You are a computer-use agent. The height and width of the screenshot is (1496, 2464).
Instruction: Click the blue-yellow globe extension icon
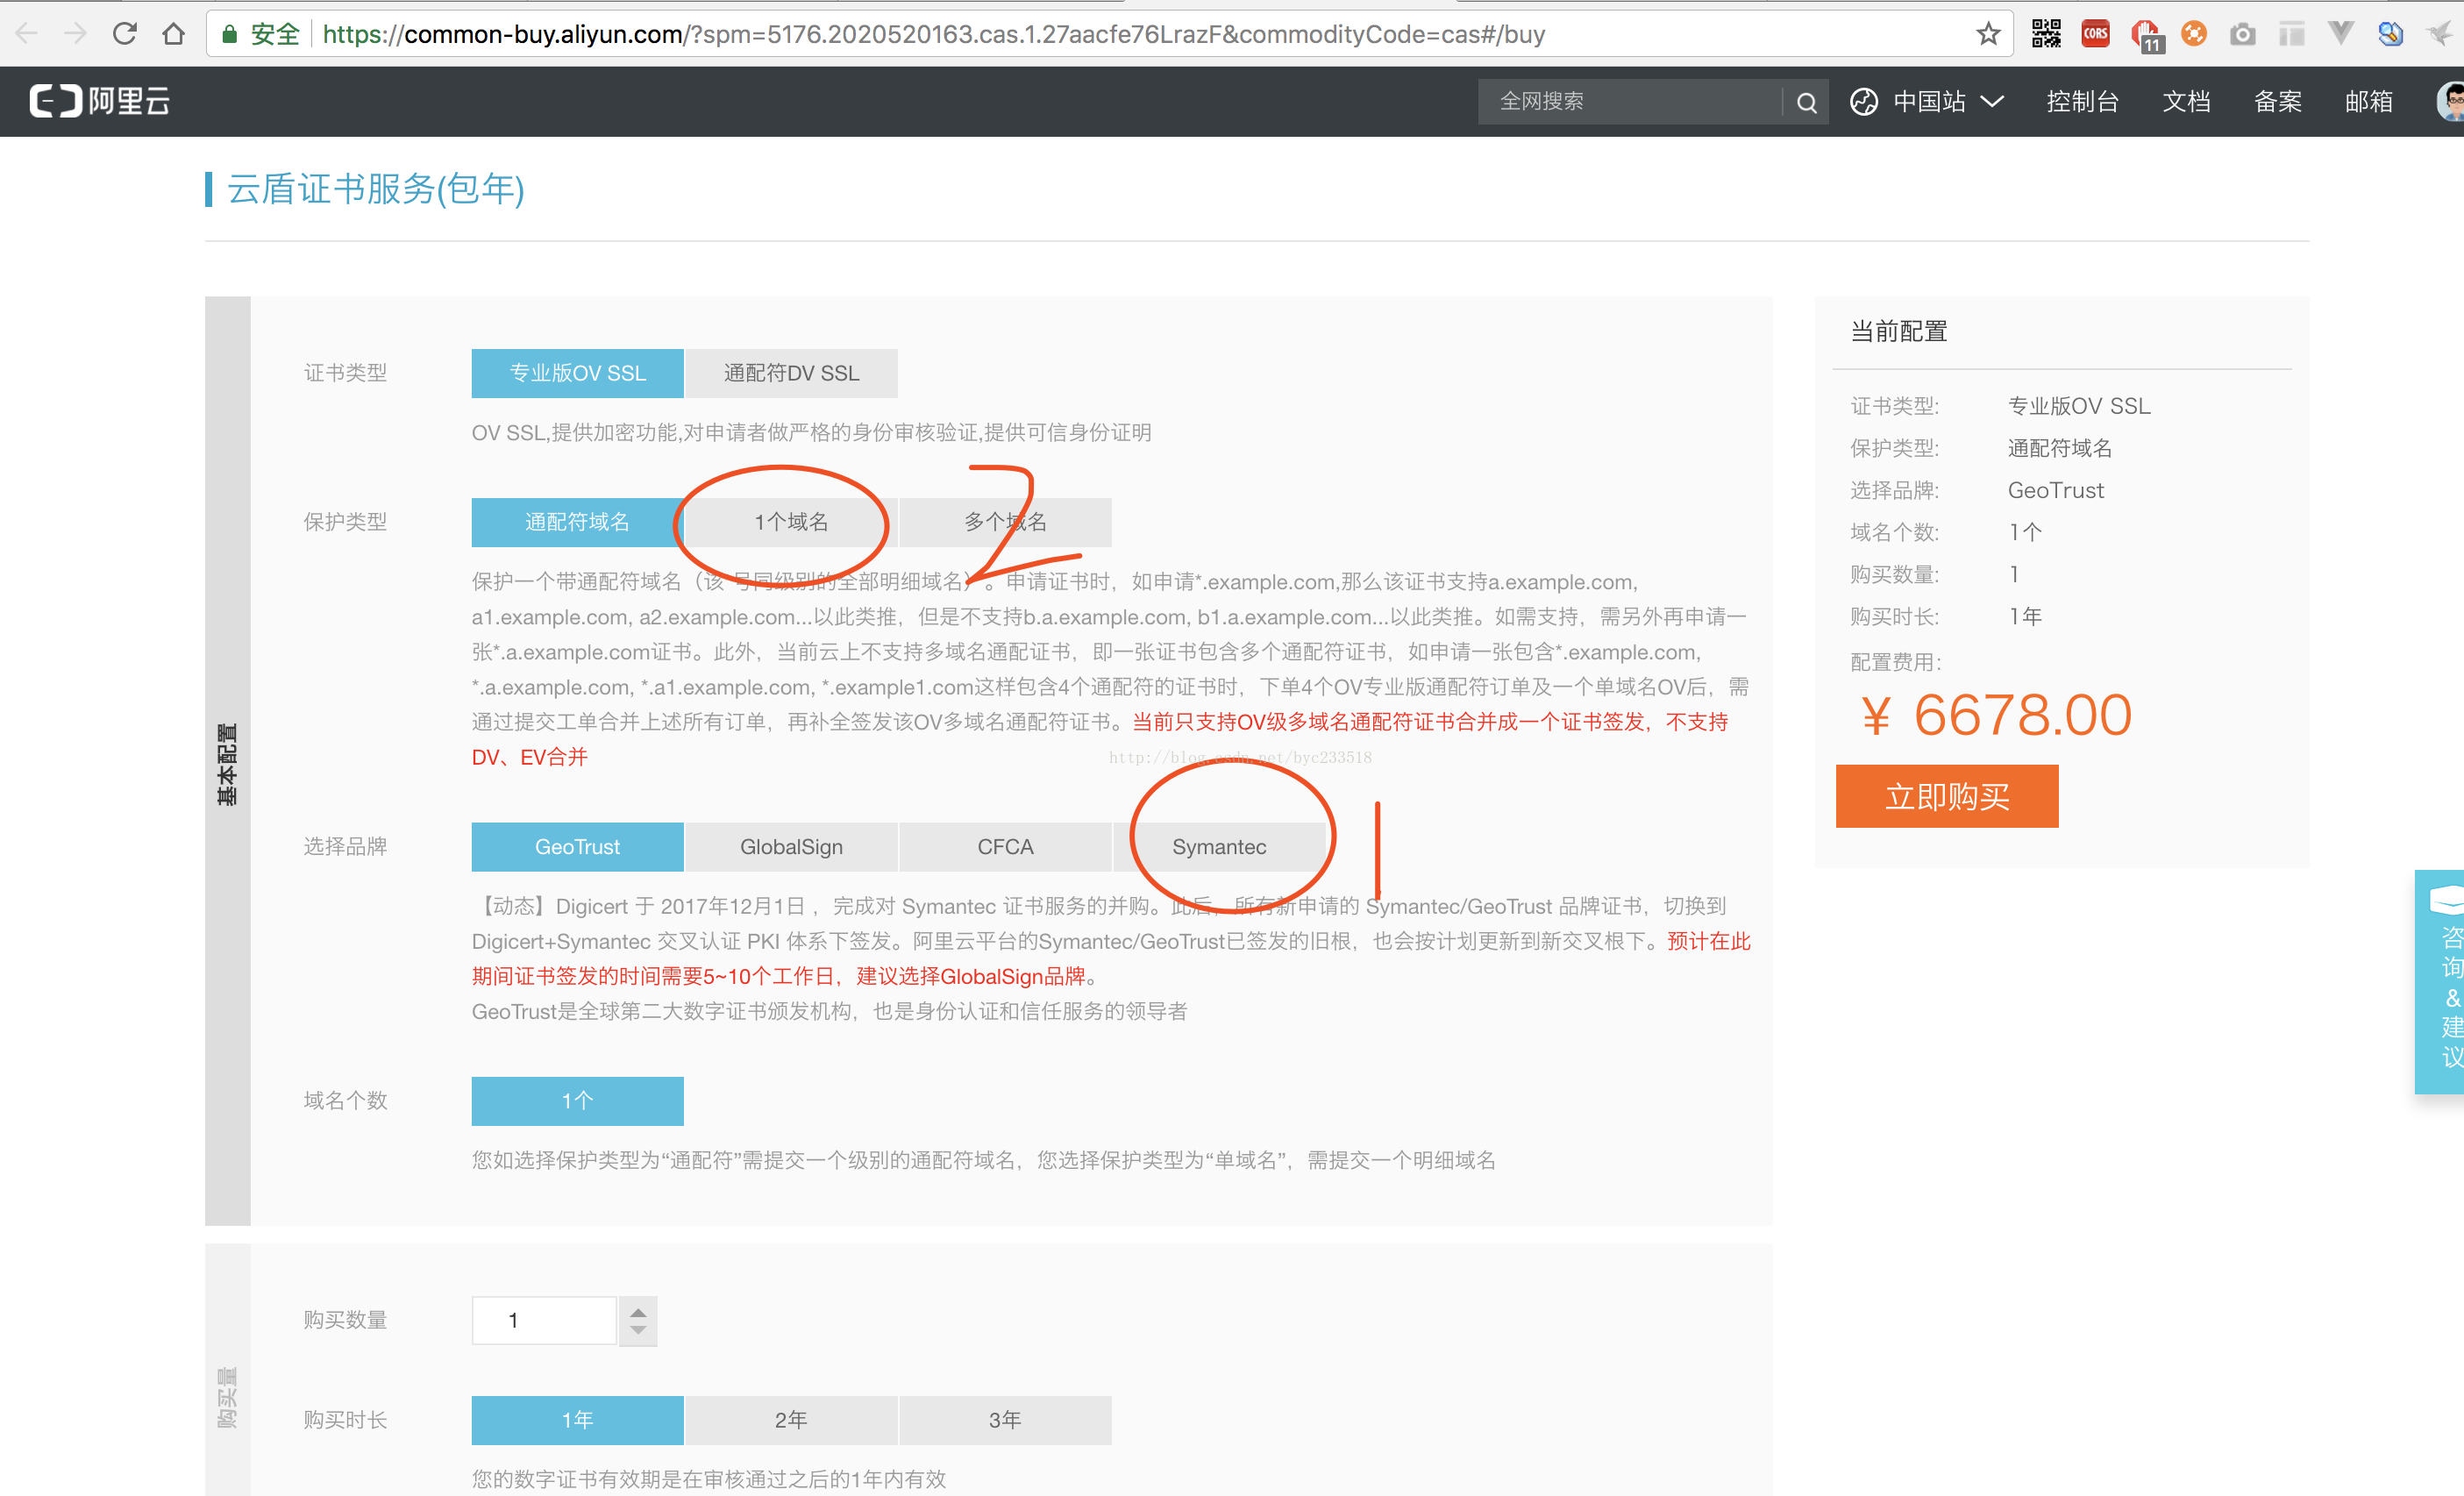pyautogui.click(x=2390, y=34)
